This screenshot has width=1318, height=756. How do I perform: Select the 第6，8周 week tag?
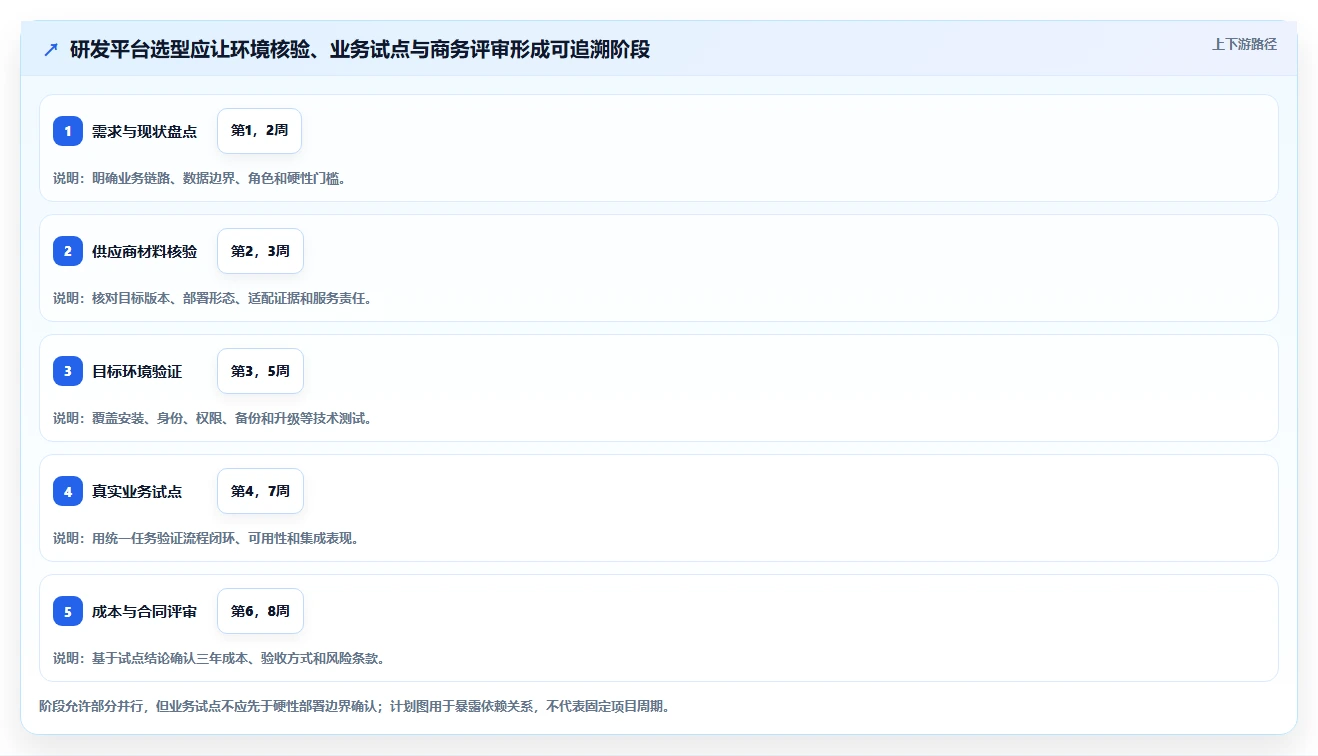(260, 611)
